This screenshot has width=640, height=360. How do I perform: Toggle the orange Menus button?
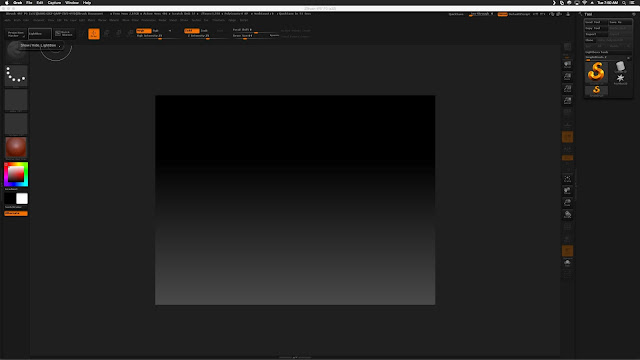click(502, 14)
